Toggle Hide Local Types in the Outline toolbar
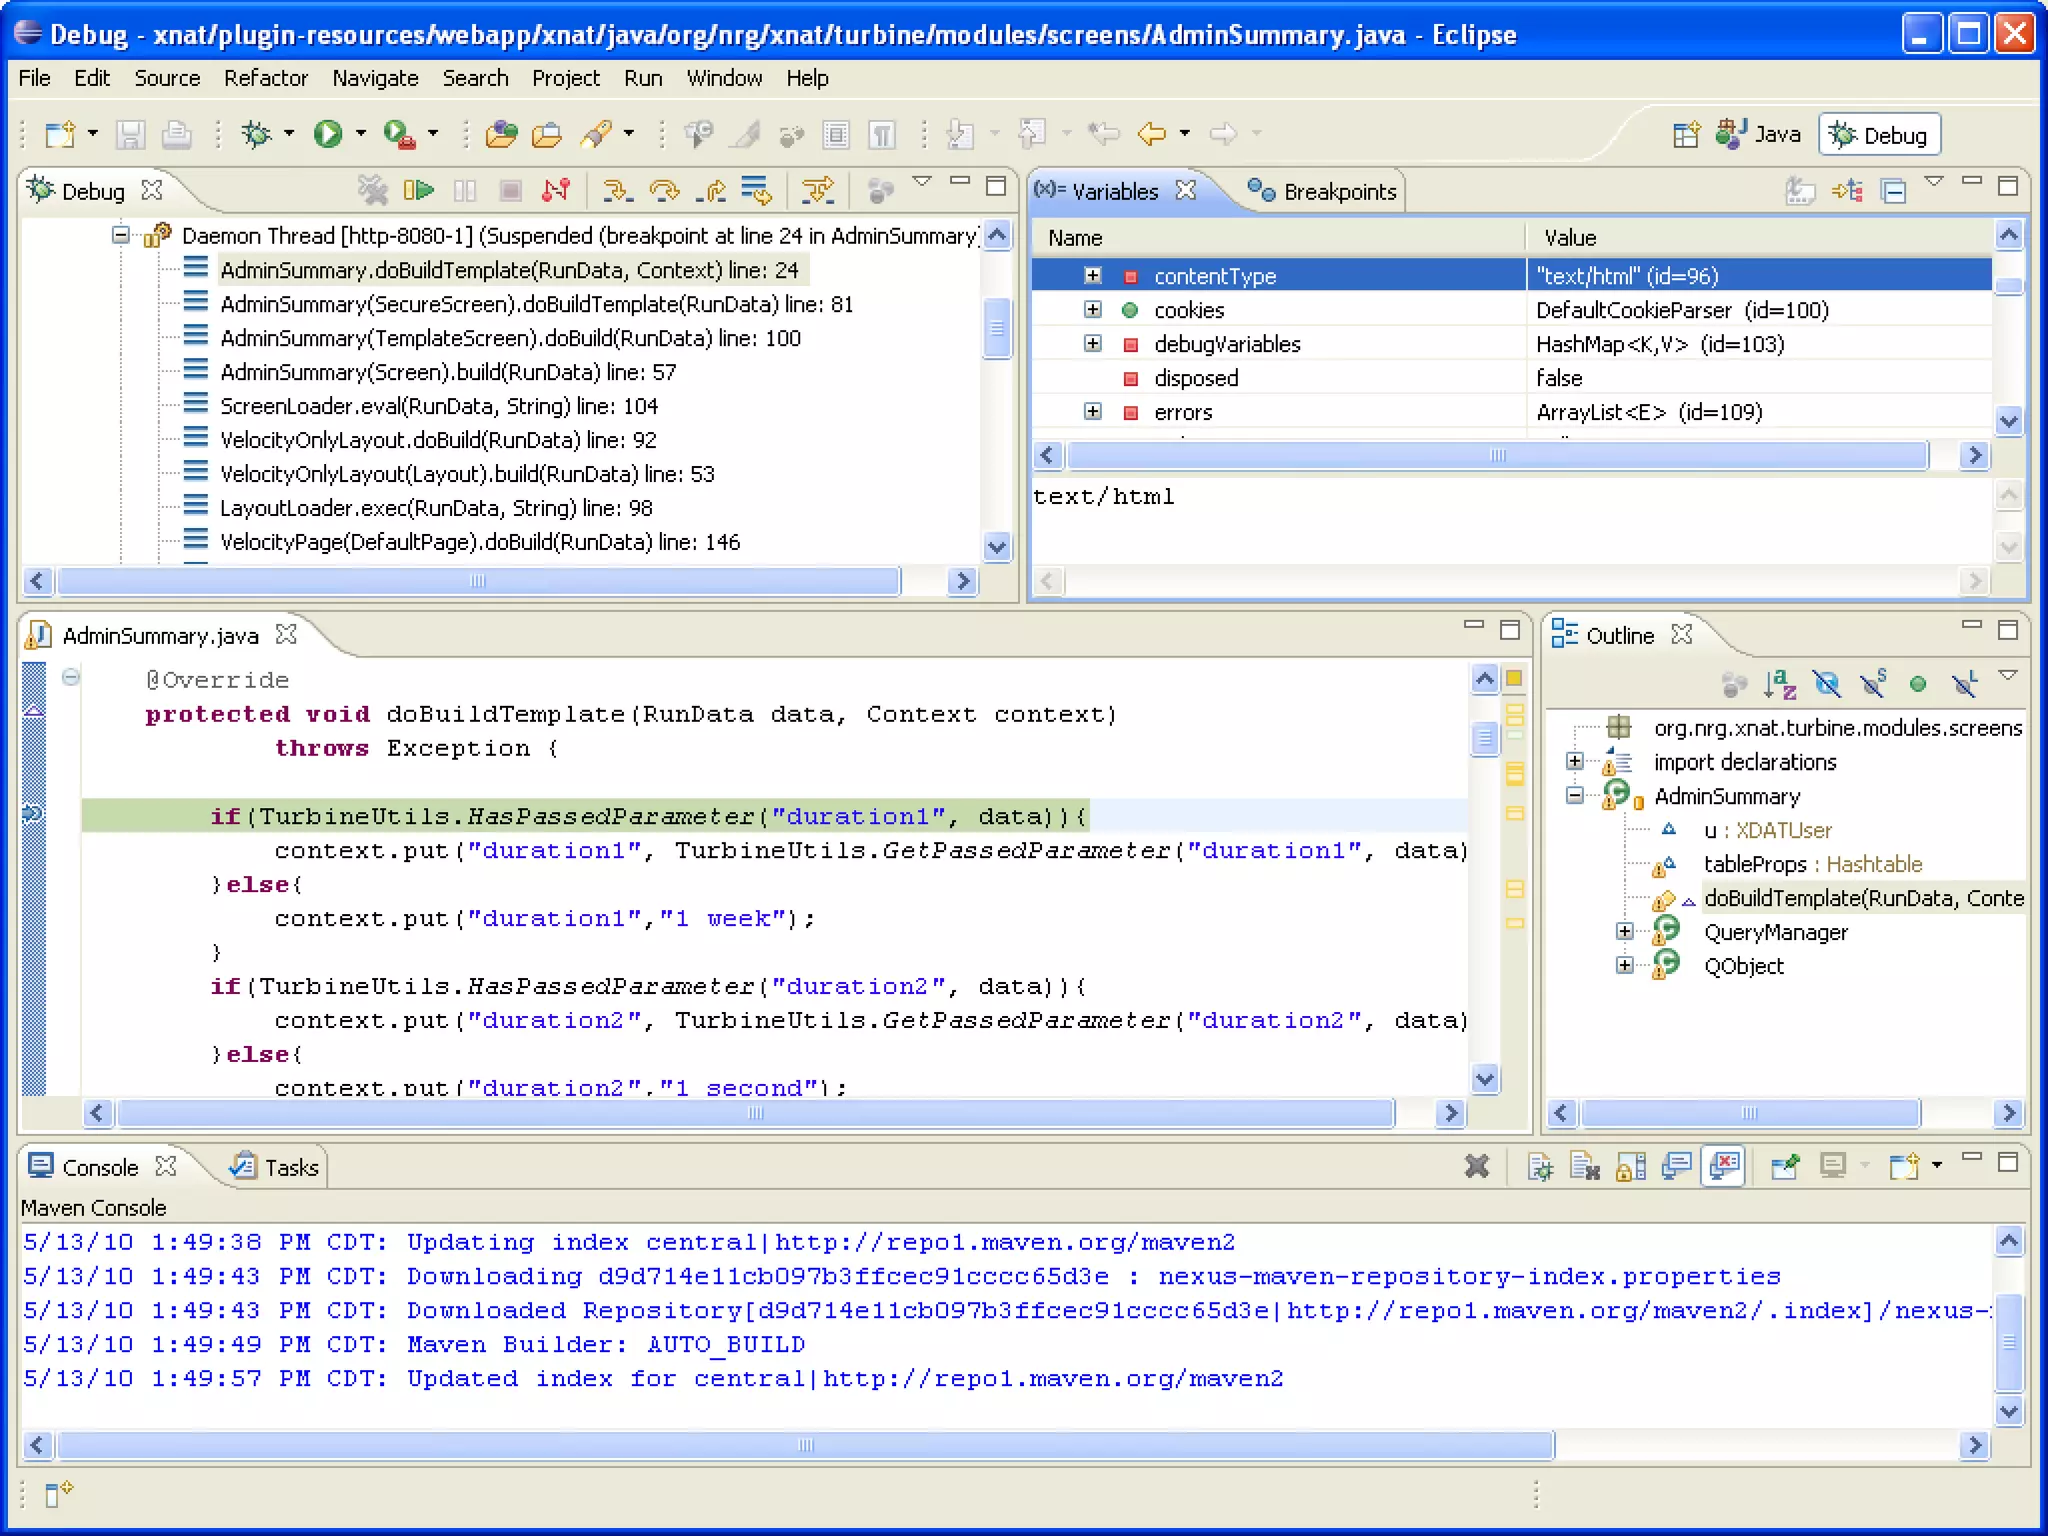The image size is (2048, 1536). tap(1964, 684)
